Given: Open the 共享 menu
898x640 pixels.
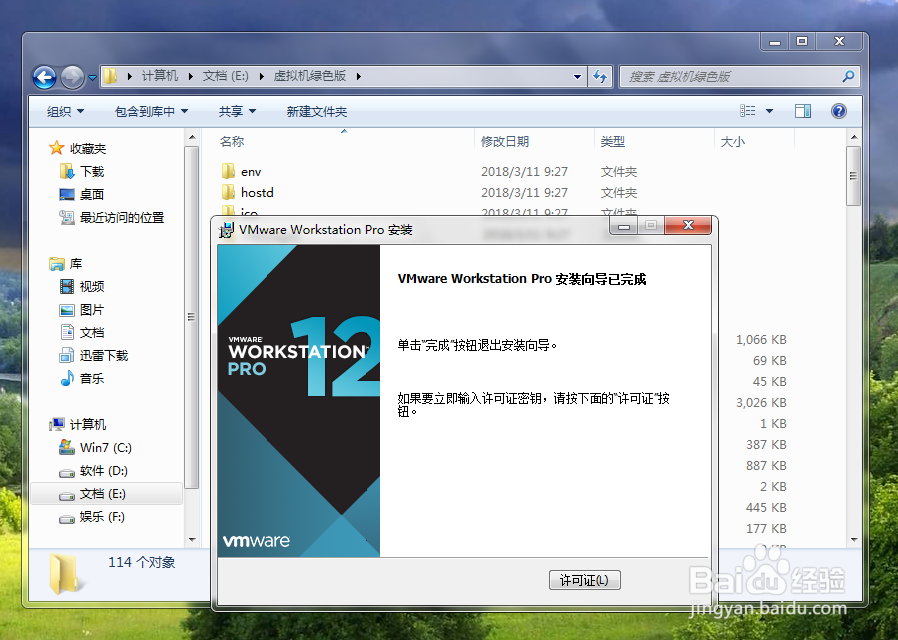Looking at the screenshot, I should (237, 112).
